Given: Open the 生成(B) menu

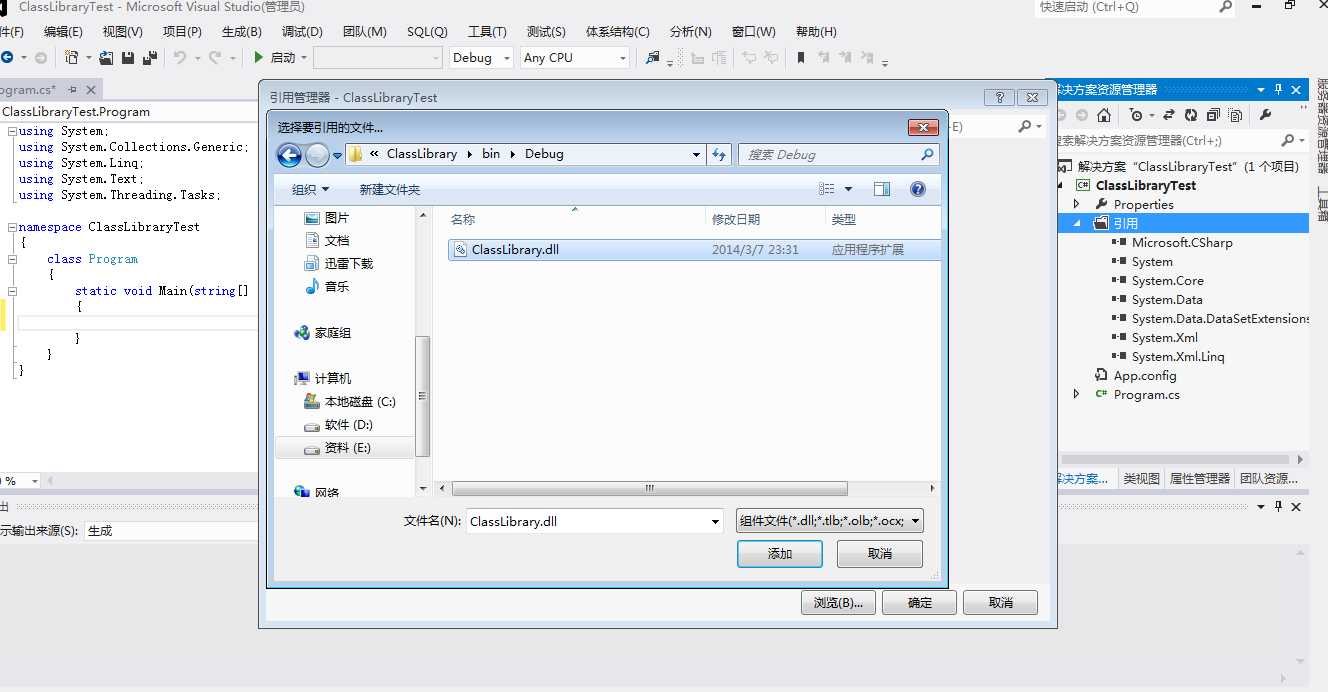Looking at the screenshot, I should [x=241, y=31].
